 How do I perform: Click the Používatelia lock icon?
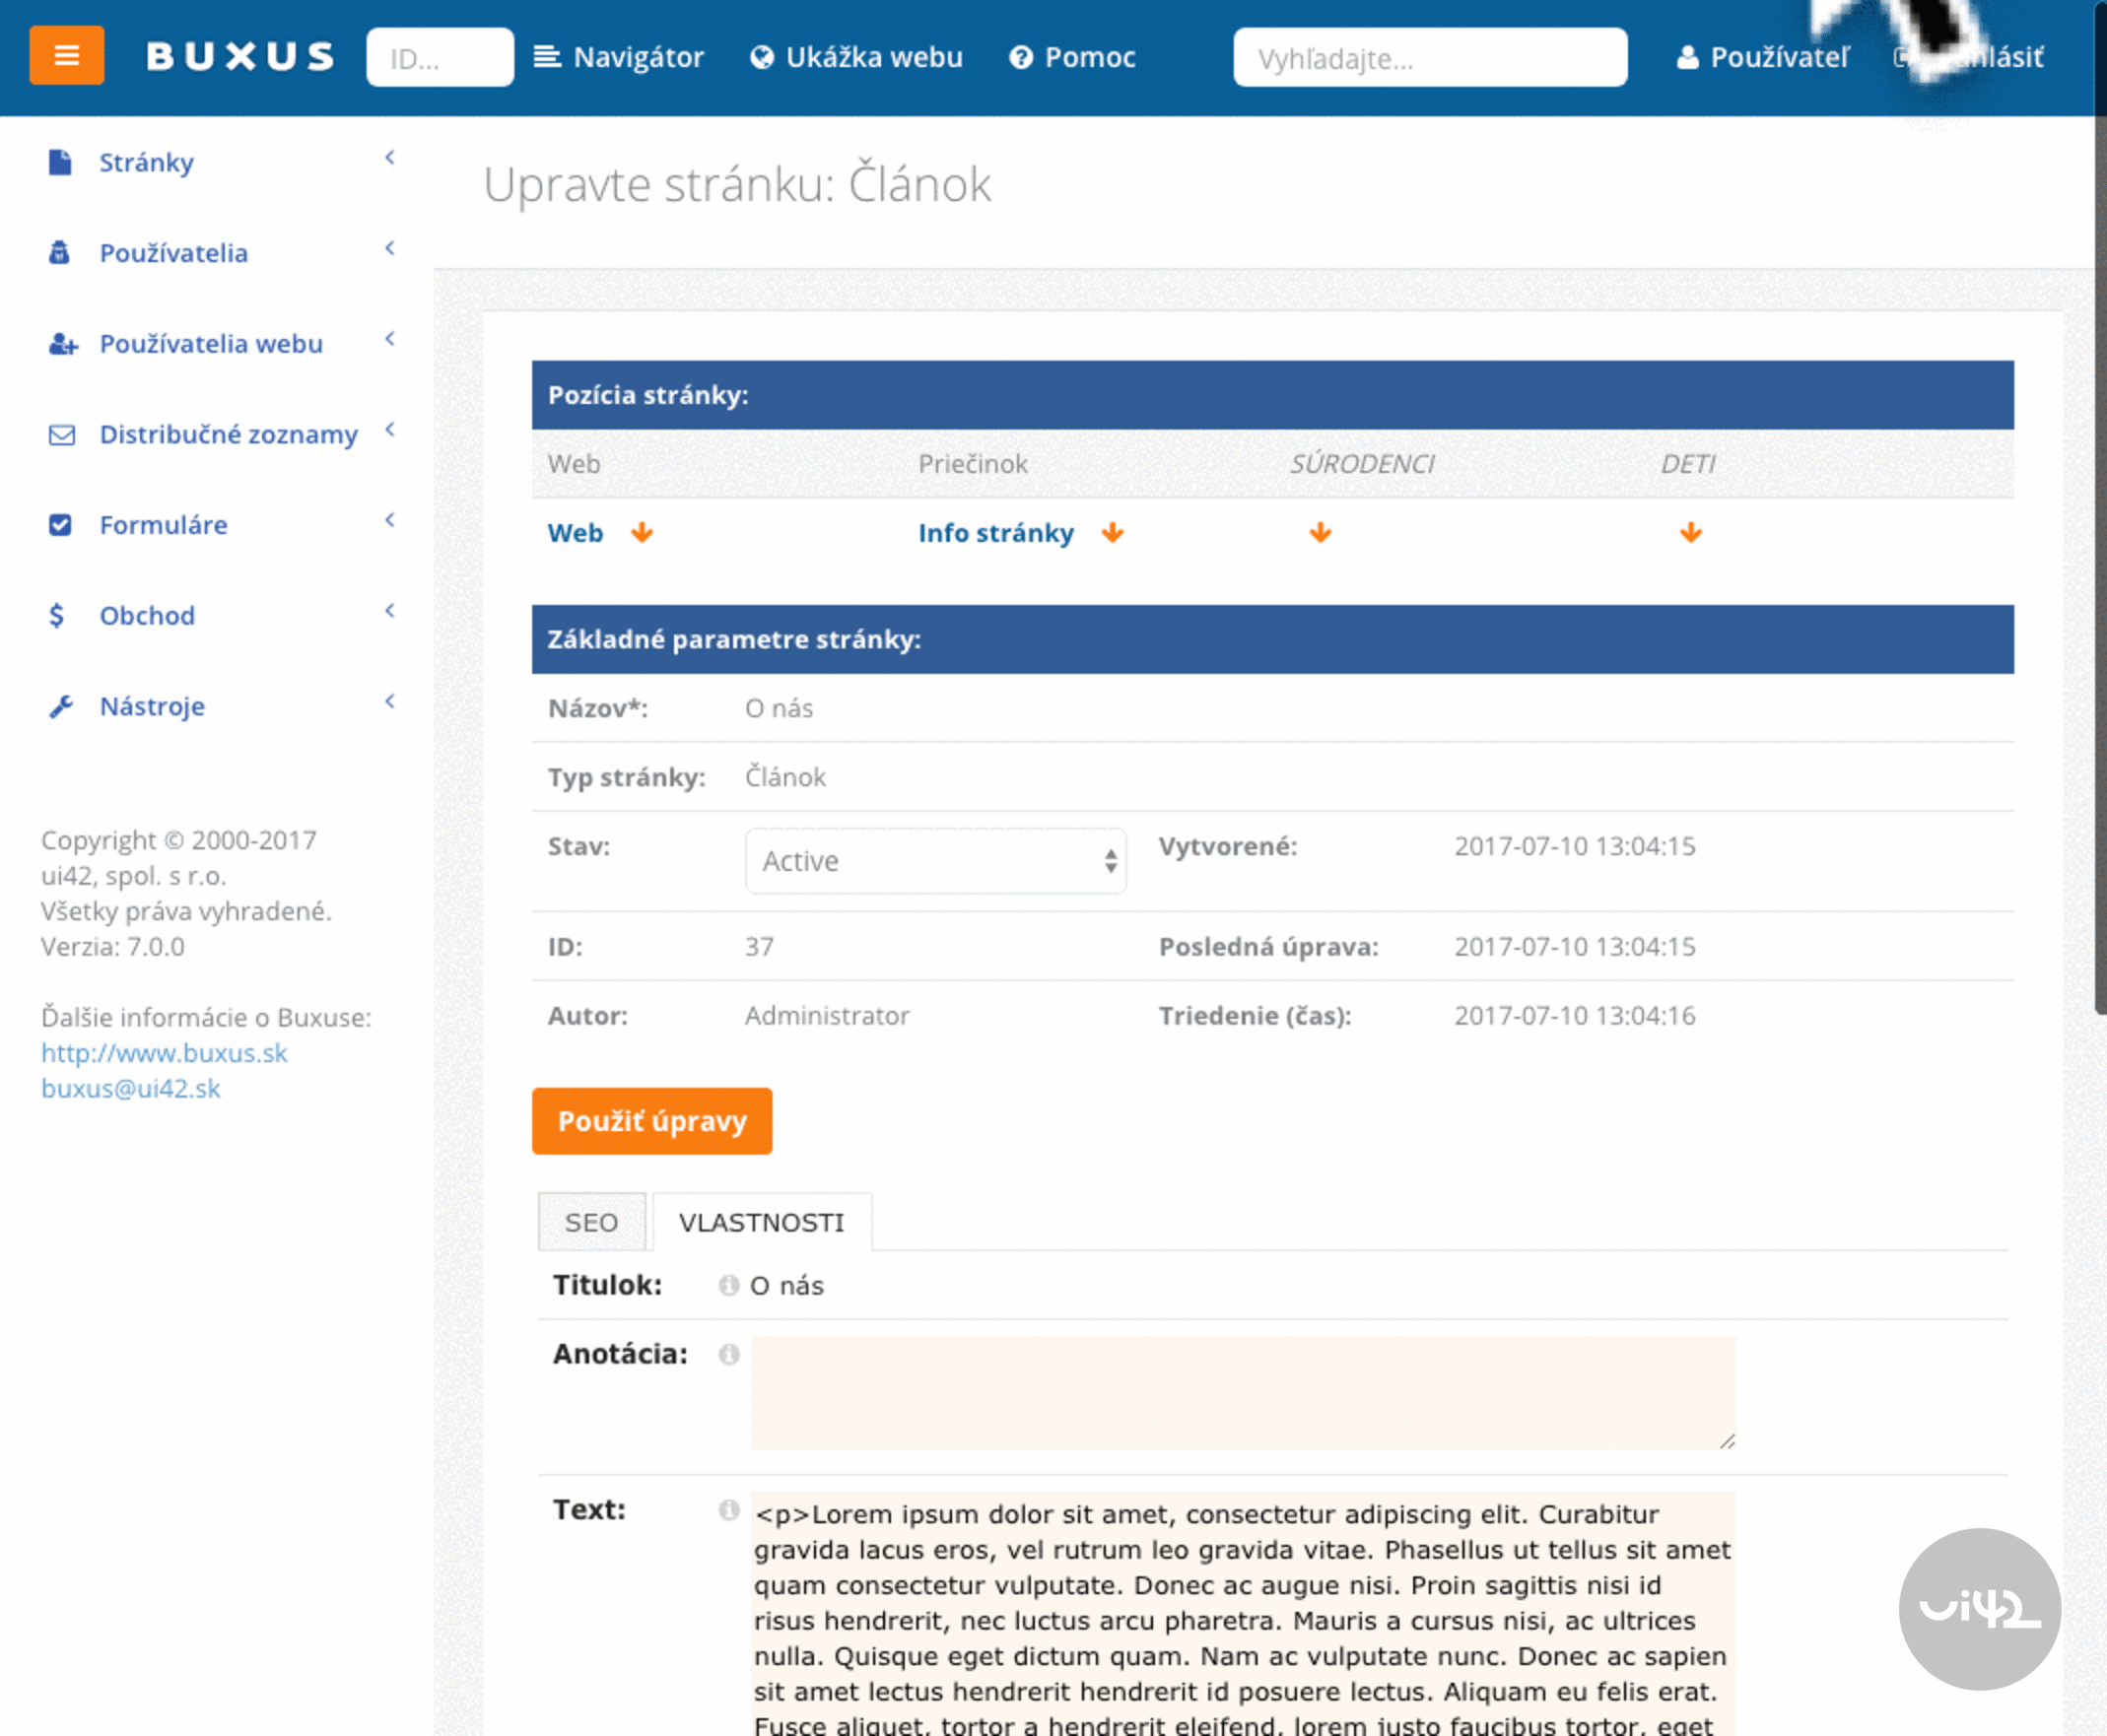tap(61, 252)
